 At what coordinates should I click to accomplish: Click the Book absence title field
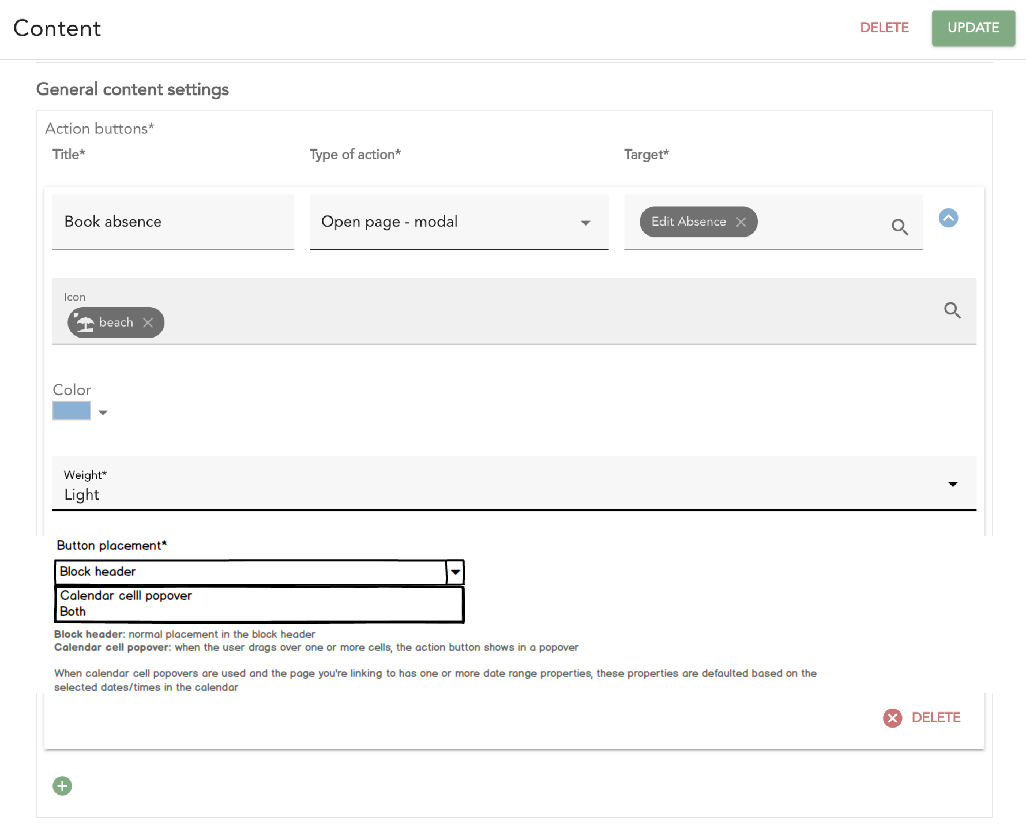click(x=172, y=222)
